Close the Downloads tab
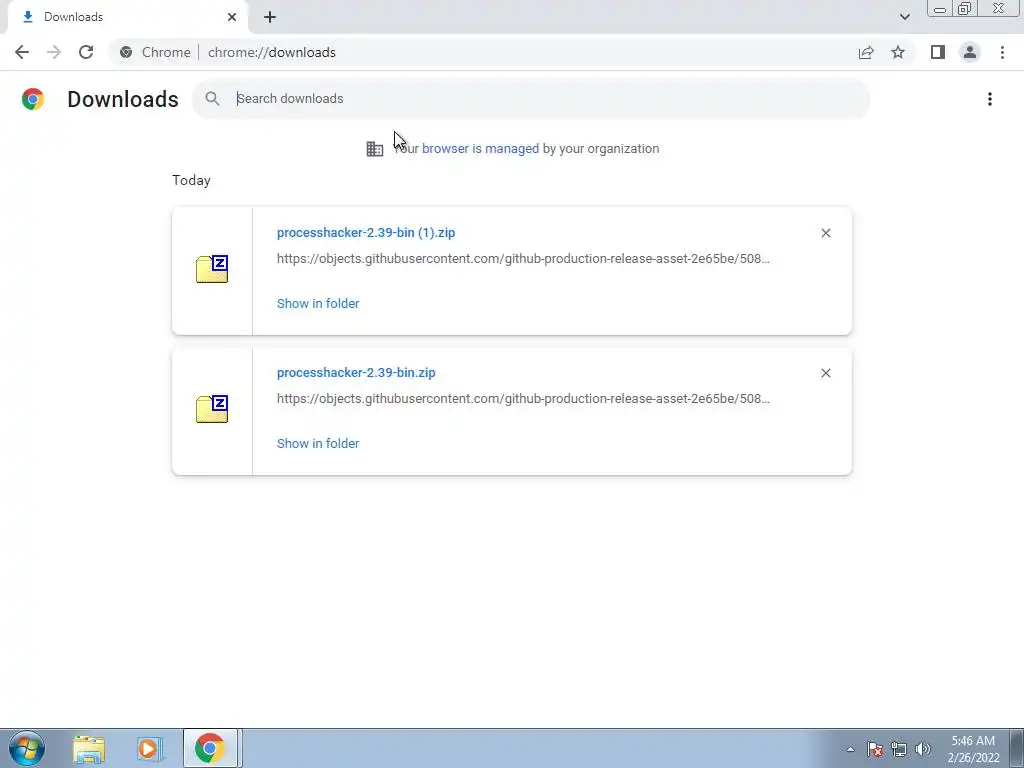This screenshot has height=768, width=1024. coord(232,17)
